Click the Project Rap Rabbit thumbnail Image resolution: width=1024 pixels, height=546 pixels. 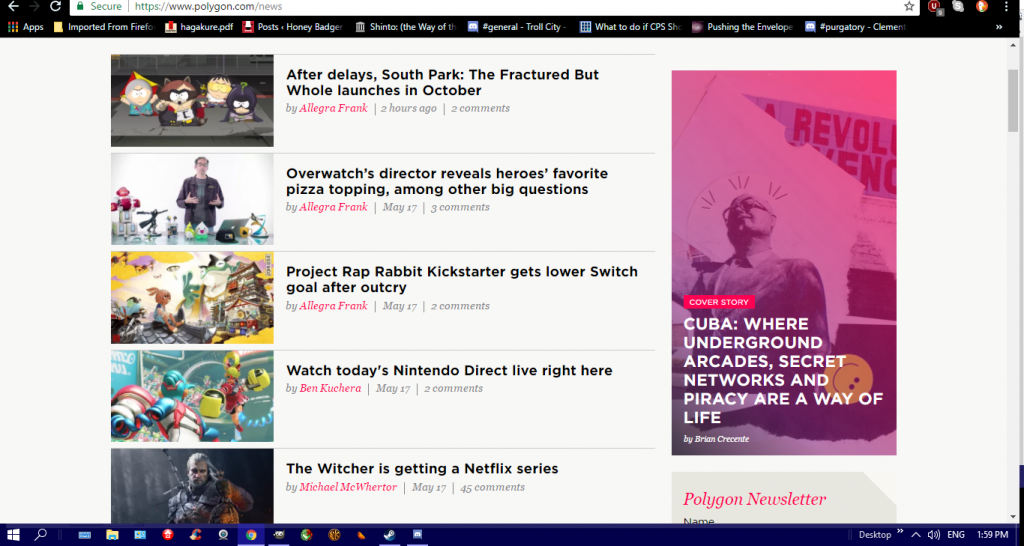pos(192,298)
